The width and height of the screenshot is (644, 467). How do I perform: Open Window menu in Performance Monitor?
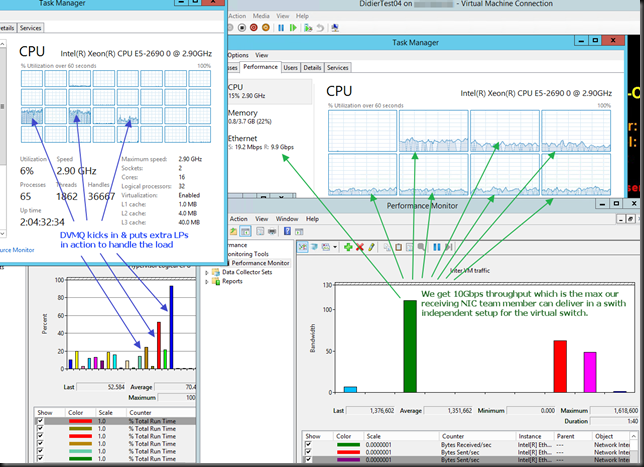pyautogui.click(x=287, y=219)
